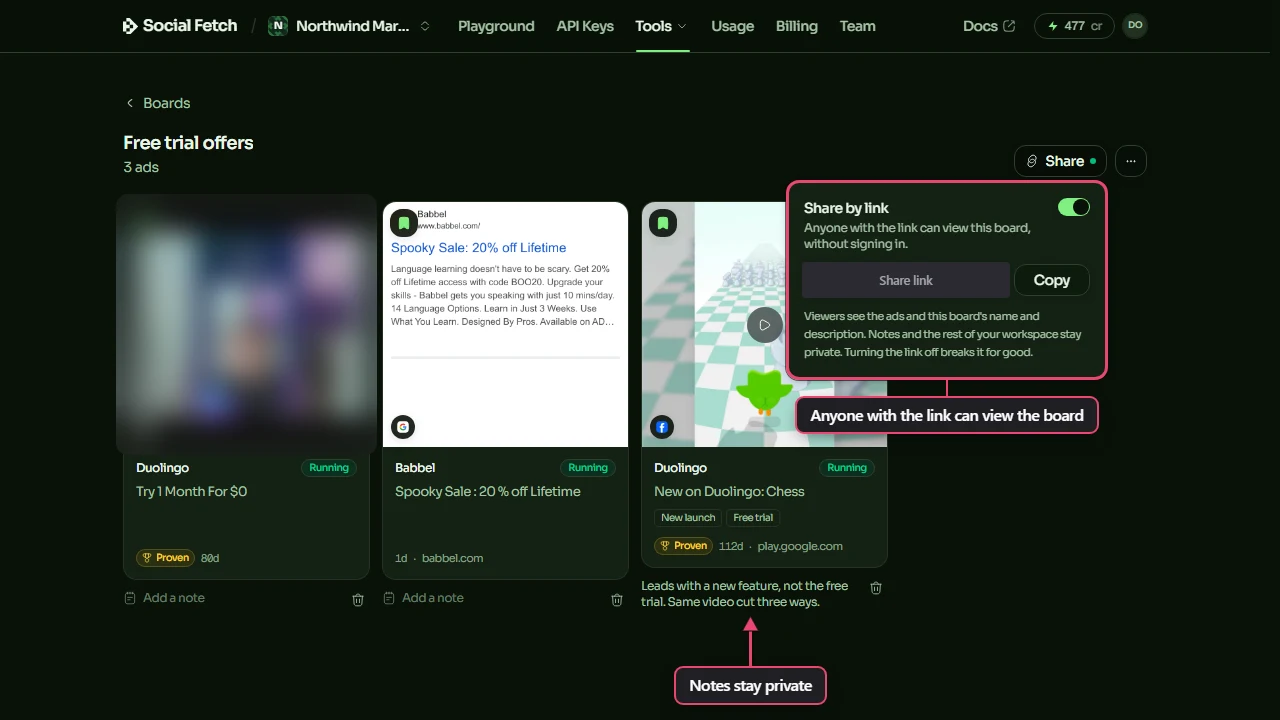Click the Share button

click(x=1060, y=161)
